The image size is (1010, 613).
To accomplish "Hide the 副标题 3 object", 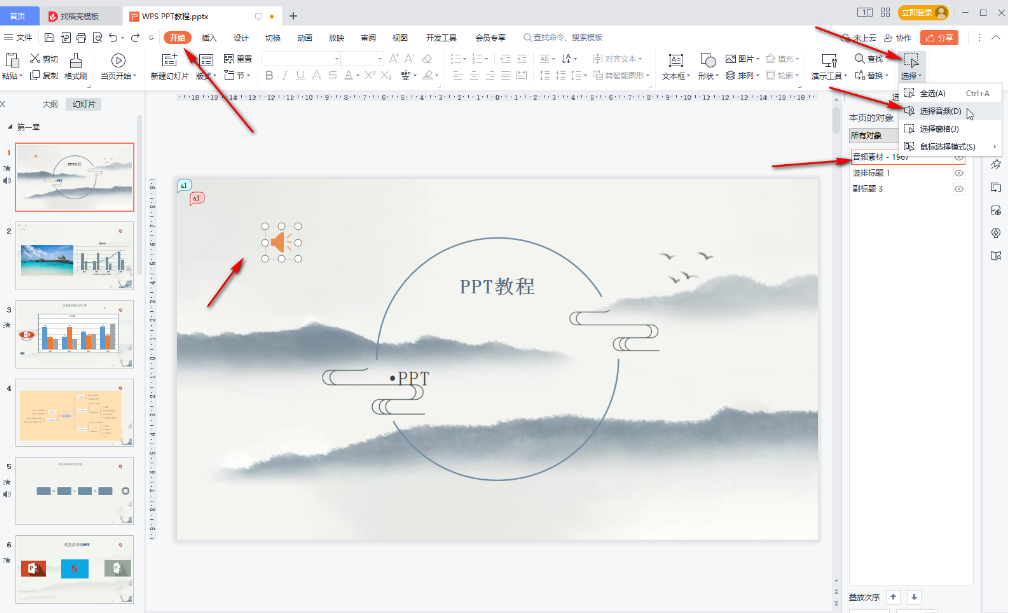I will point(958,188).
